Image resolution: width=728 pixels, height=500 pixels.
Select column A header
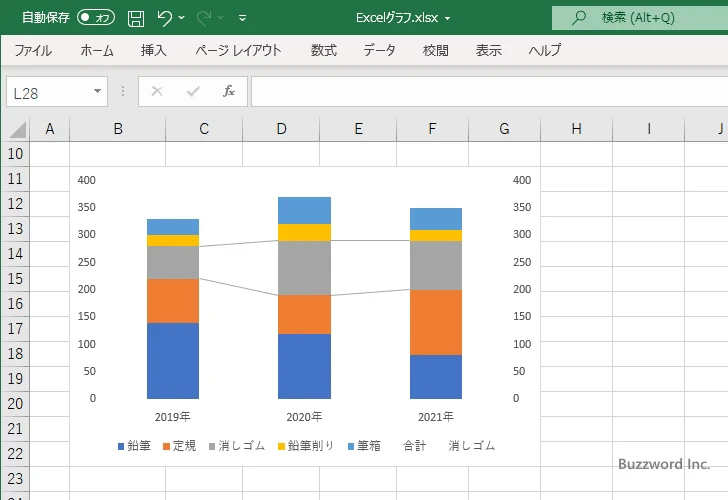pyautogui.click(x=50, y=129)
